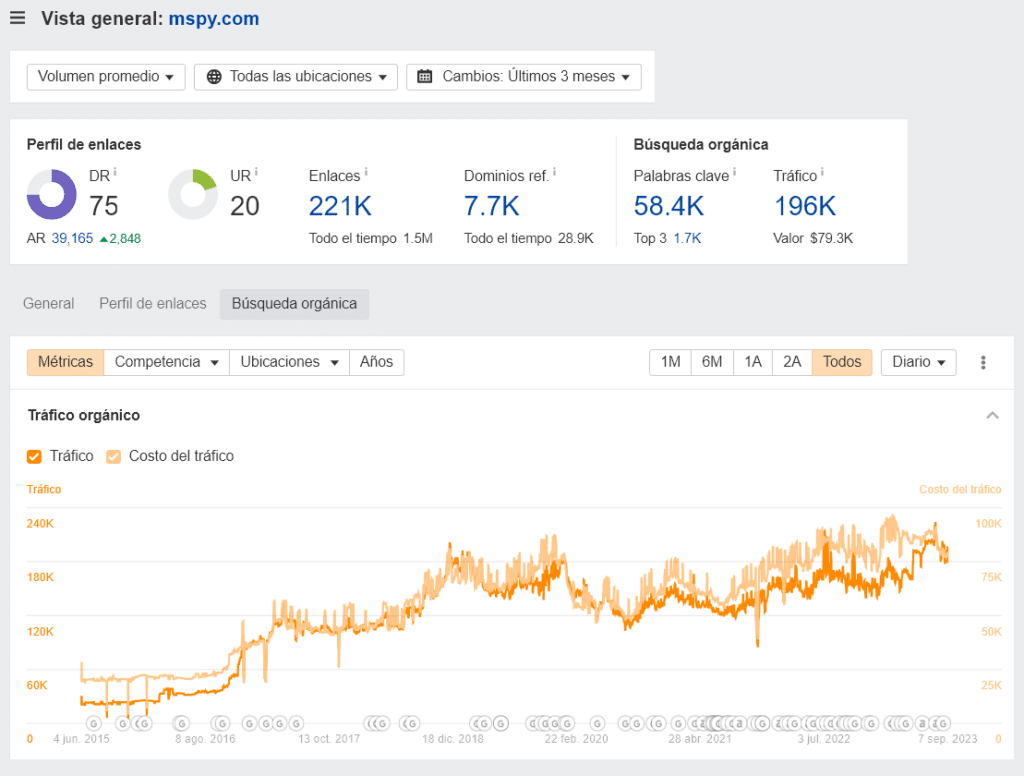
Task: Click the info icon beside Enlaces
Action: [x=366, y=172]
